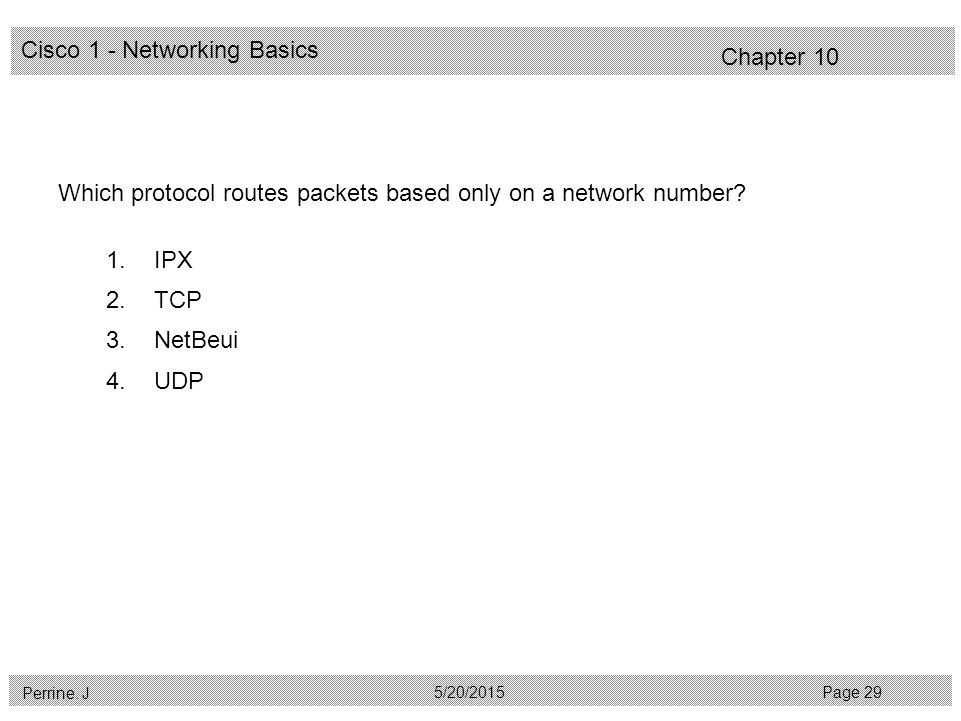The width and height of the screenshot is (961, 721).
Task: Select answer option NetBeui
Action: 196,340
